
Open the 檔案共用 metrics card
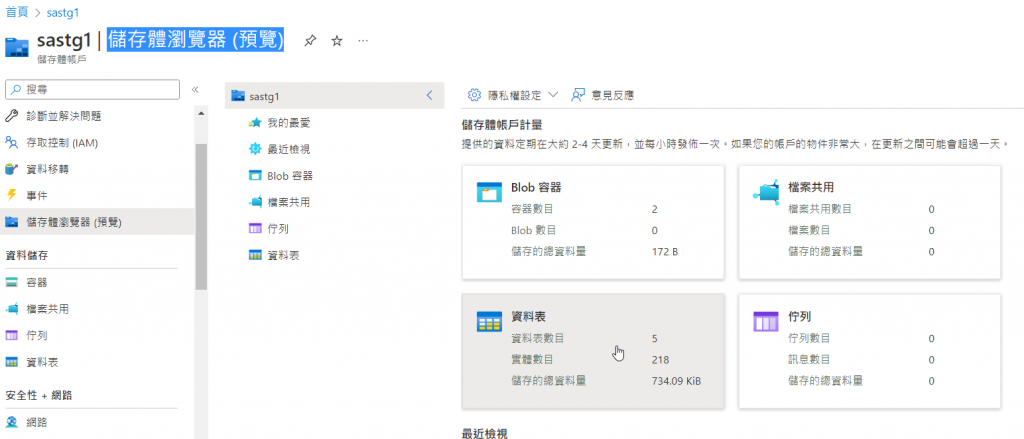pyautogui.click(x=870, y=222)
